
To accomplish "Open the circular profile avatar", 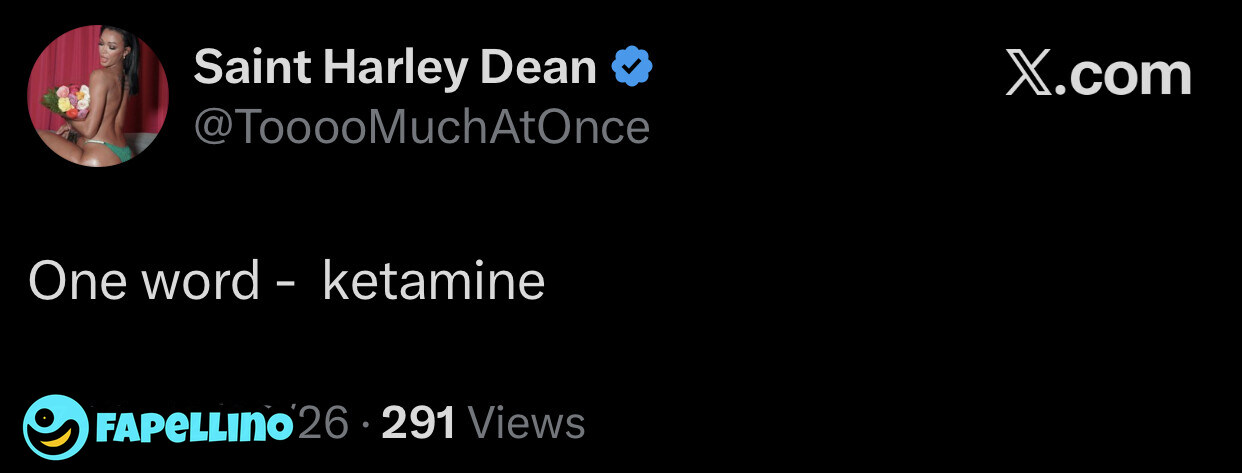I will point(98,96).
